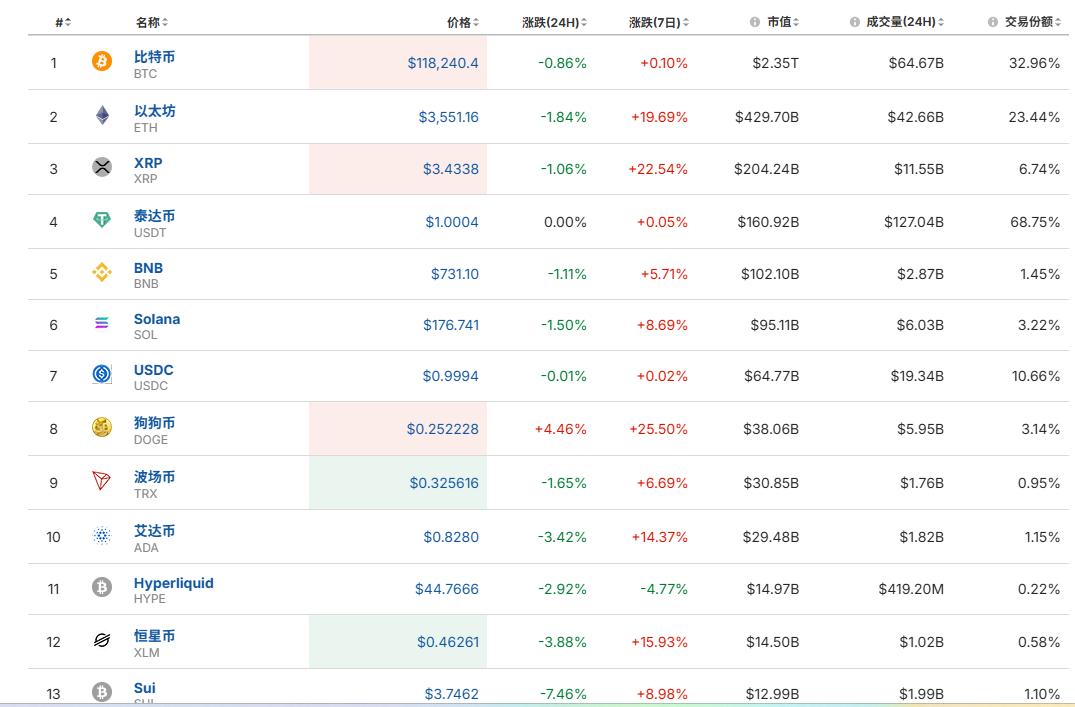Open the 波场币 coin link
The height and width of the screenshot is (707, 1075).
tap(154, 477)
